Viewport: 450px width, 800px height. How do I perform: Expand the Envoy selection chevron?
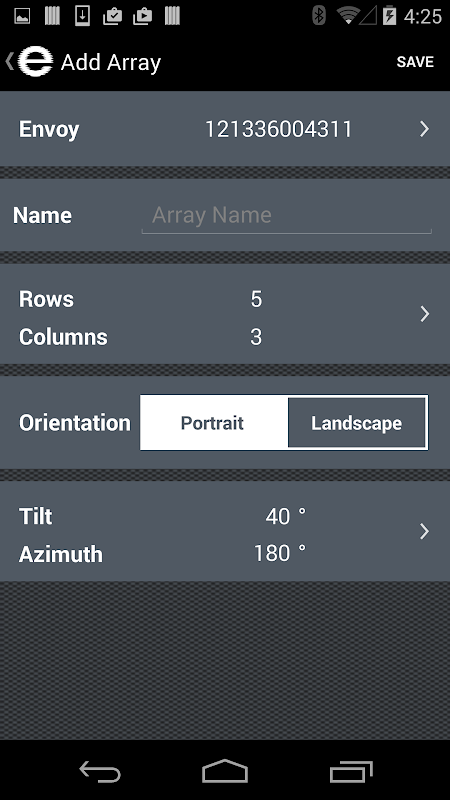(x=424, y=129)
